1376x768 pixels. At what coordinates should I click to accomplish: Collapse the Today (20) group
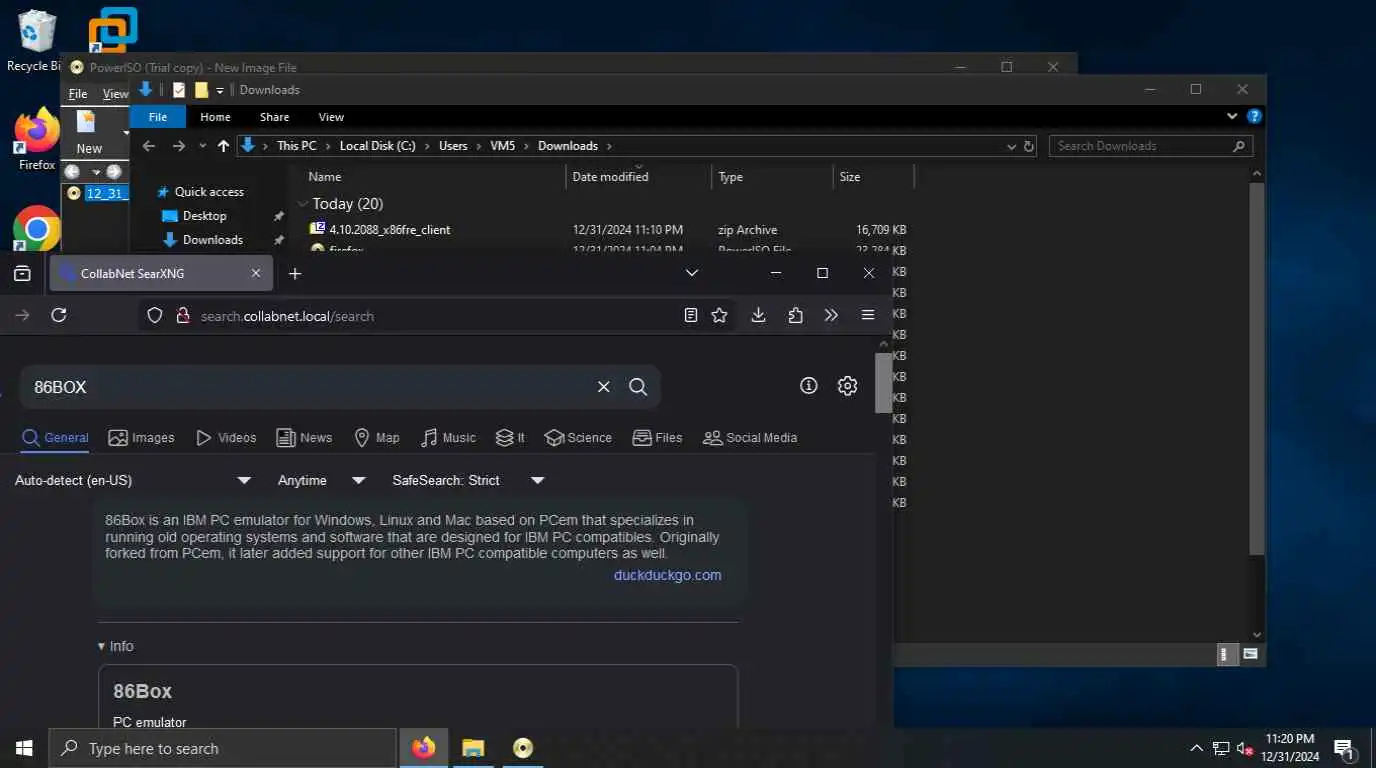303,204
